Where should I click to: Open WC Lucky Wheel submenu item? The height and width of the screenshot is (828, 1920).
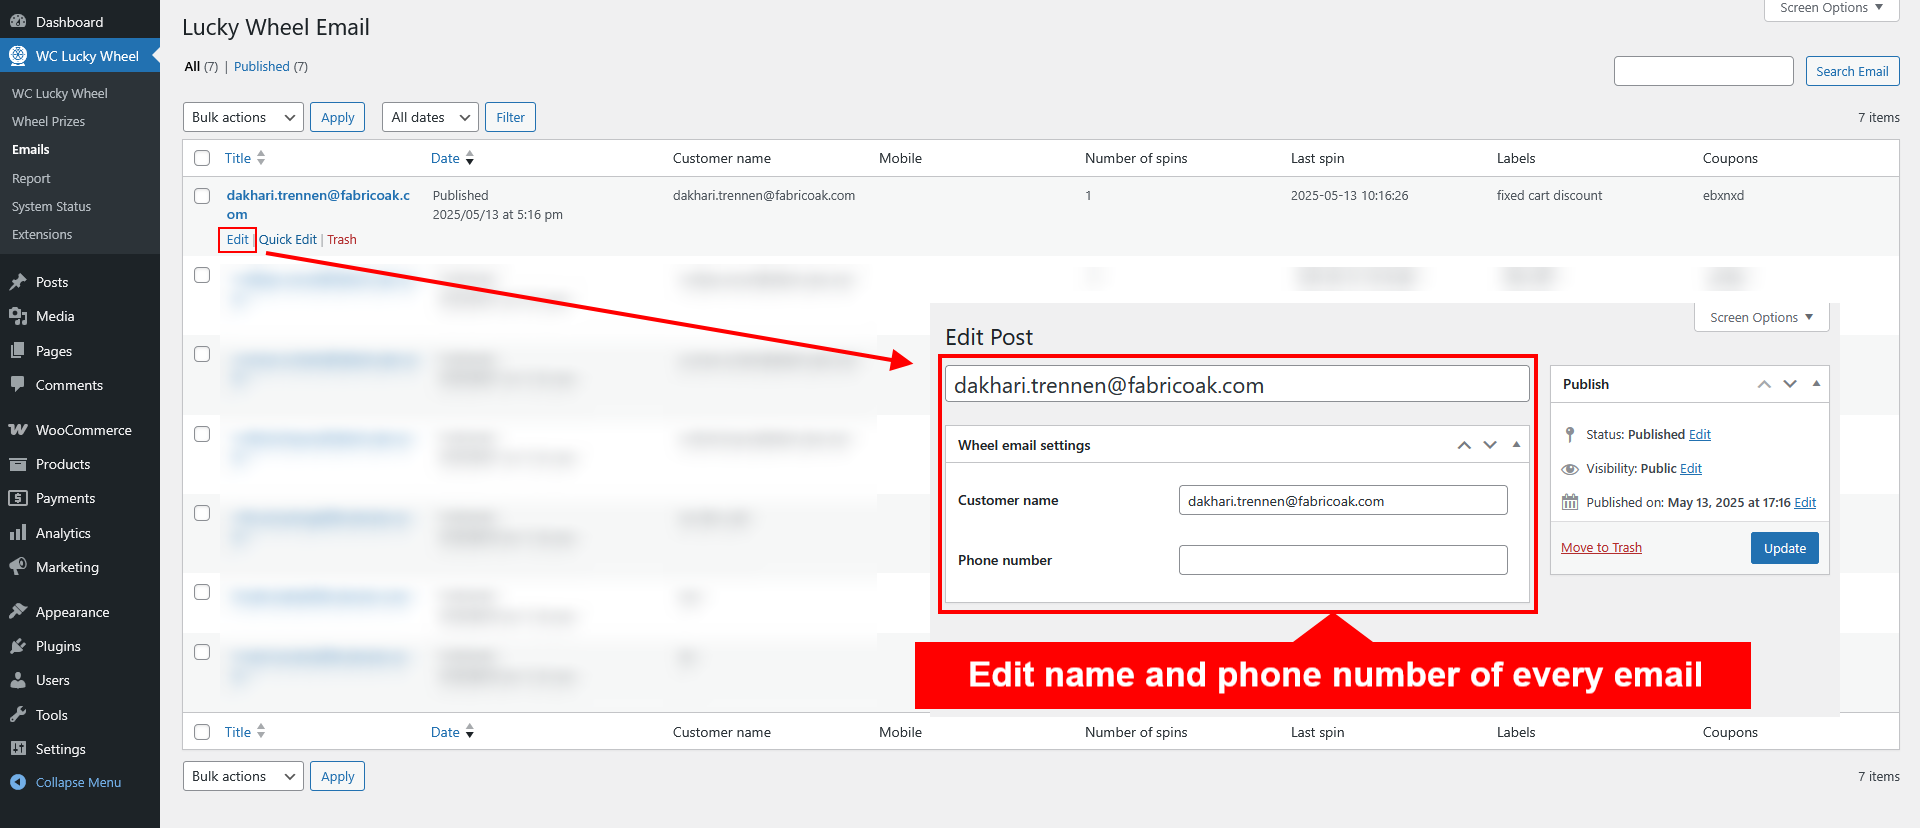pyautogui.click(x=60, y=93)
